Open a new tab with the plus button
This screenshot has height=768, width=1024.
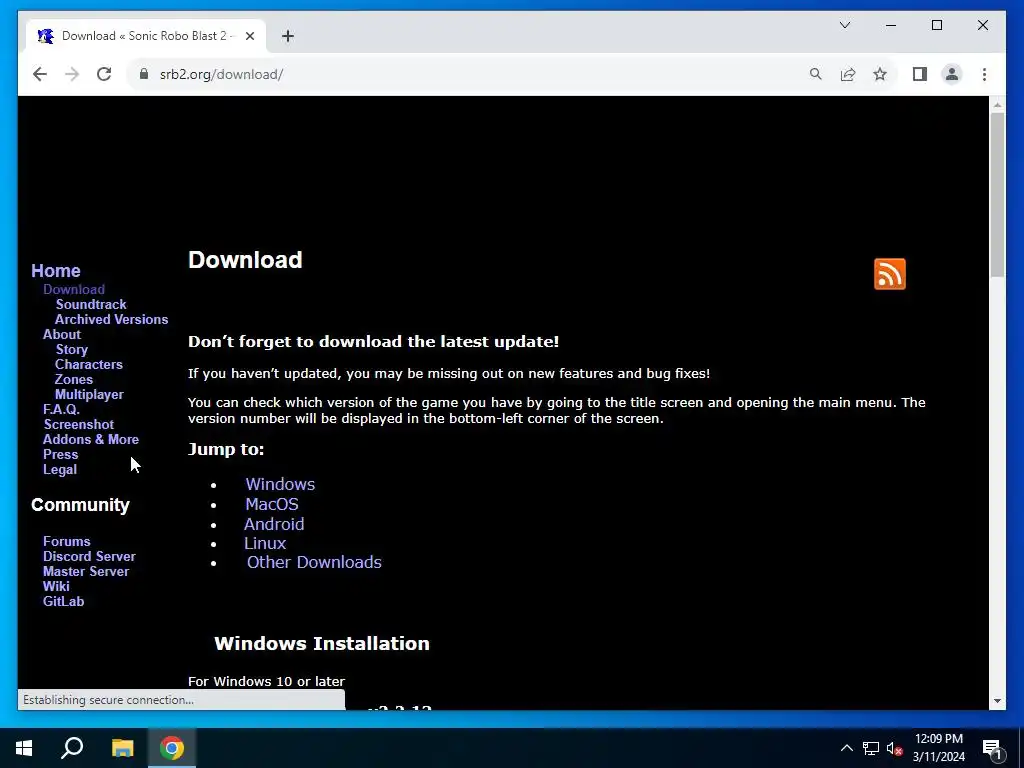(x=288, y=36)
